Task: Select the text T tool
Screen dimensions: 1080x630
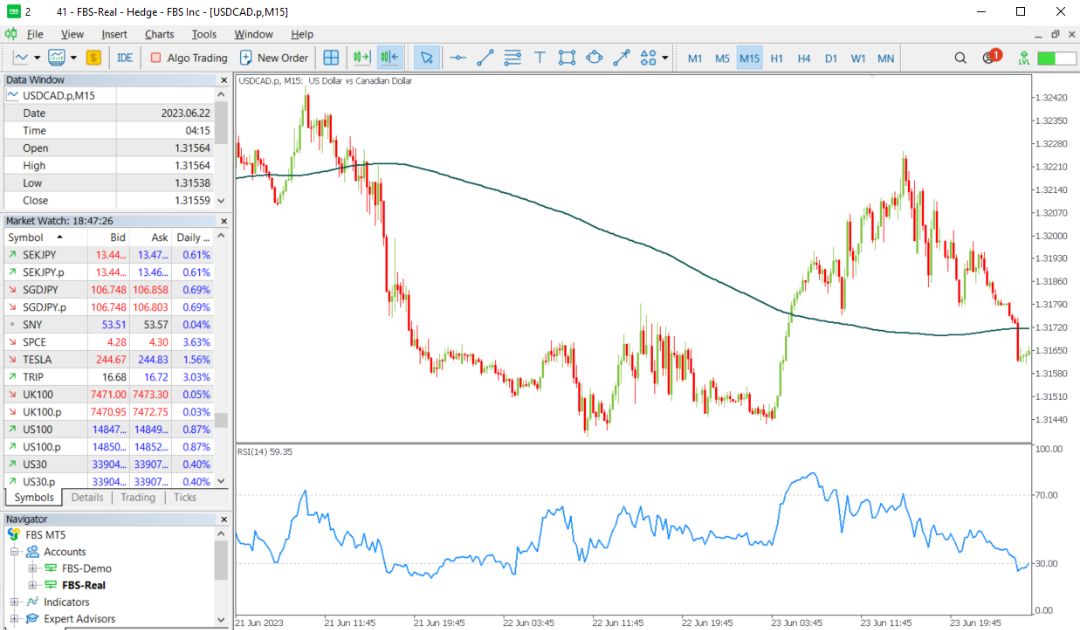Action: (x=539, y=58)
